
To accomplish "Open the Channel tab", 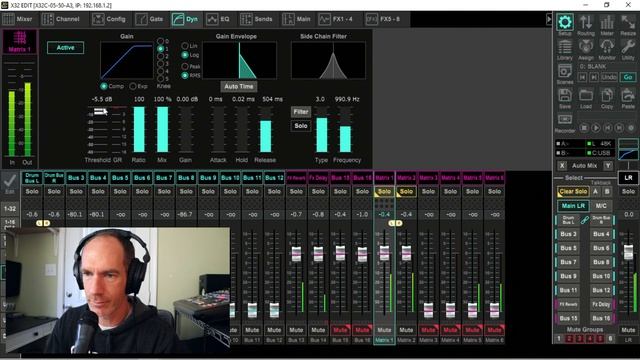I will click(61, 19).
